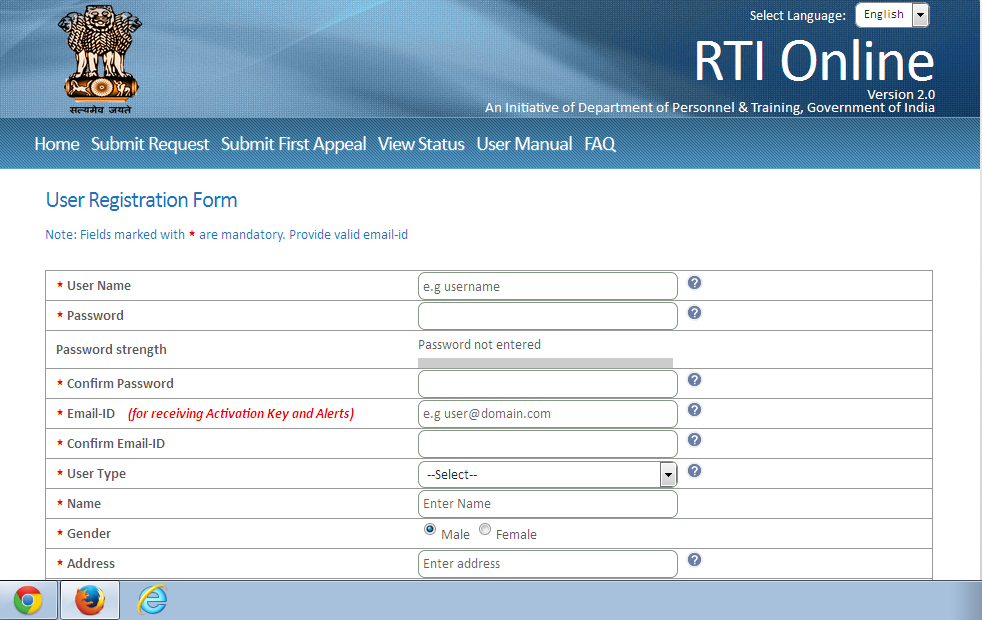Viewport: 982px width, 620px height.
Task: Open Internet Explorer from the taskbar
Action: coord(151,600)
